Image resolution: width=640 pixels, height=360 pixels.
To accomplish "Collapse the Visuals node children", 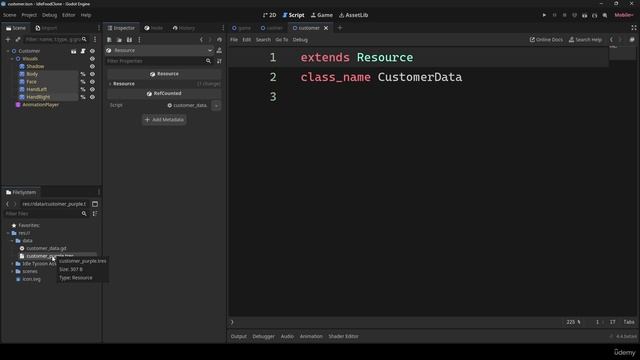I will pyautogui.click(x=12, y=59).
